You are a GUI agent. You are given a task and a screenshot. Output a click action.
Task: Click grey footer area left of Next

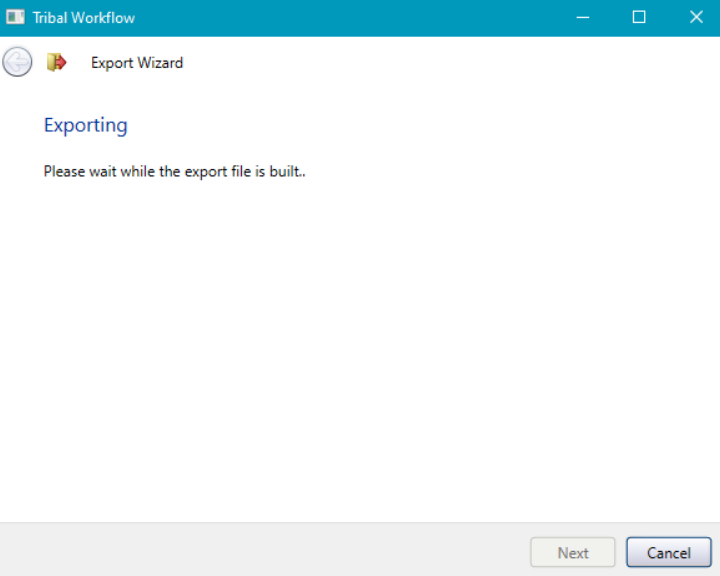coord(260,550)
